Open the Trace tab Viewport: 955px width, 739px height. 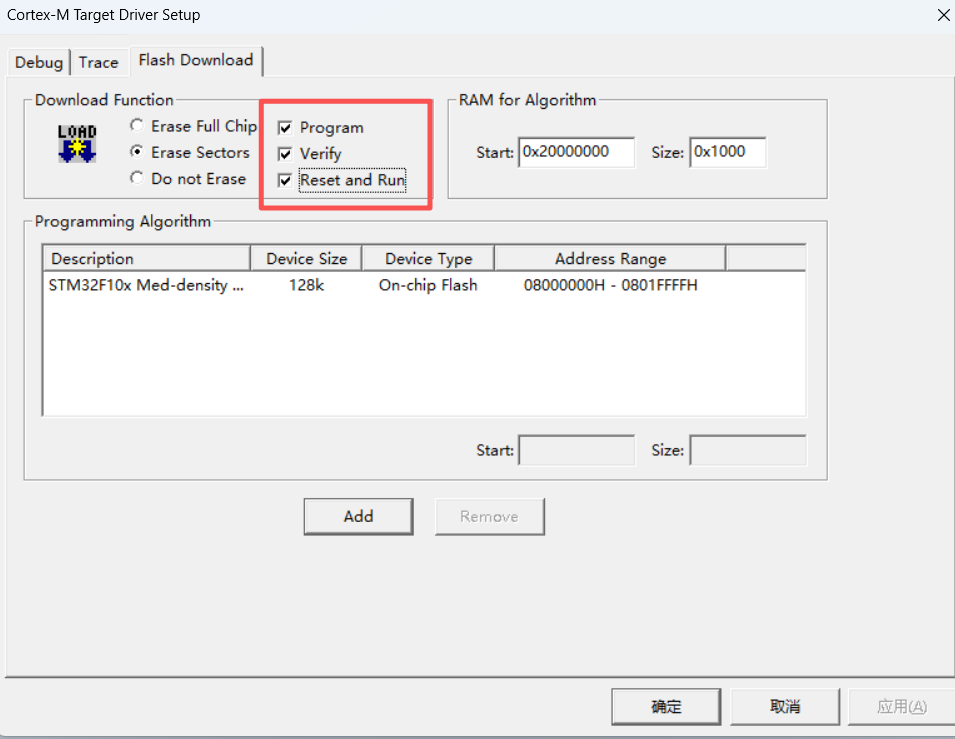99,62
